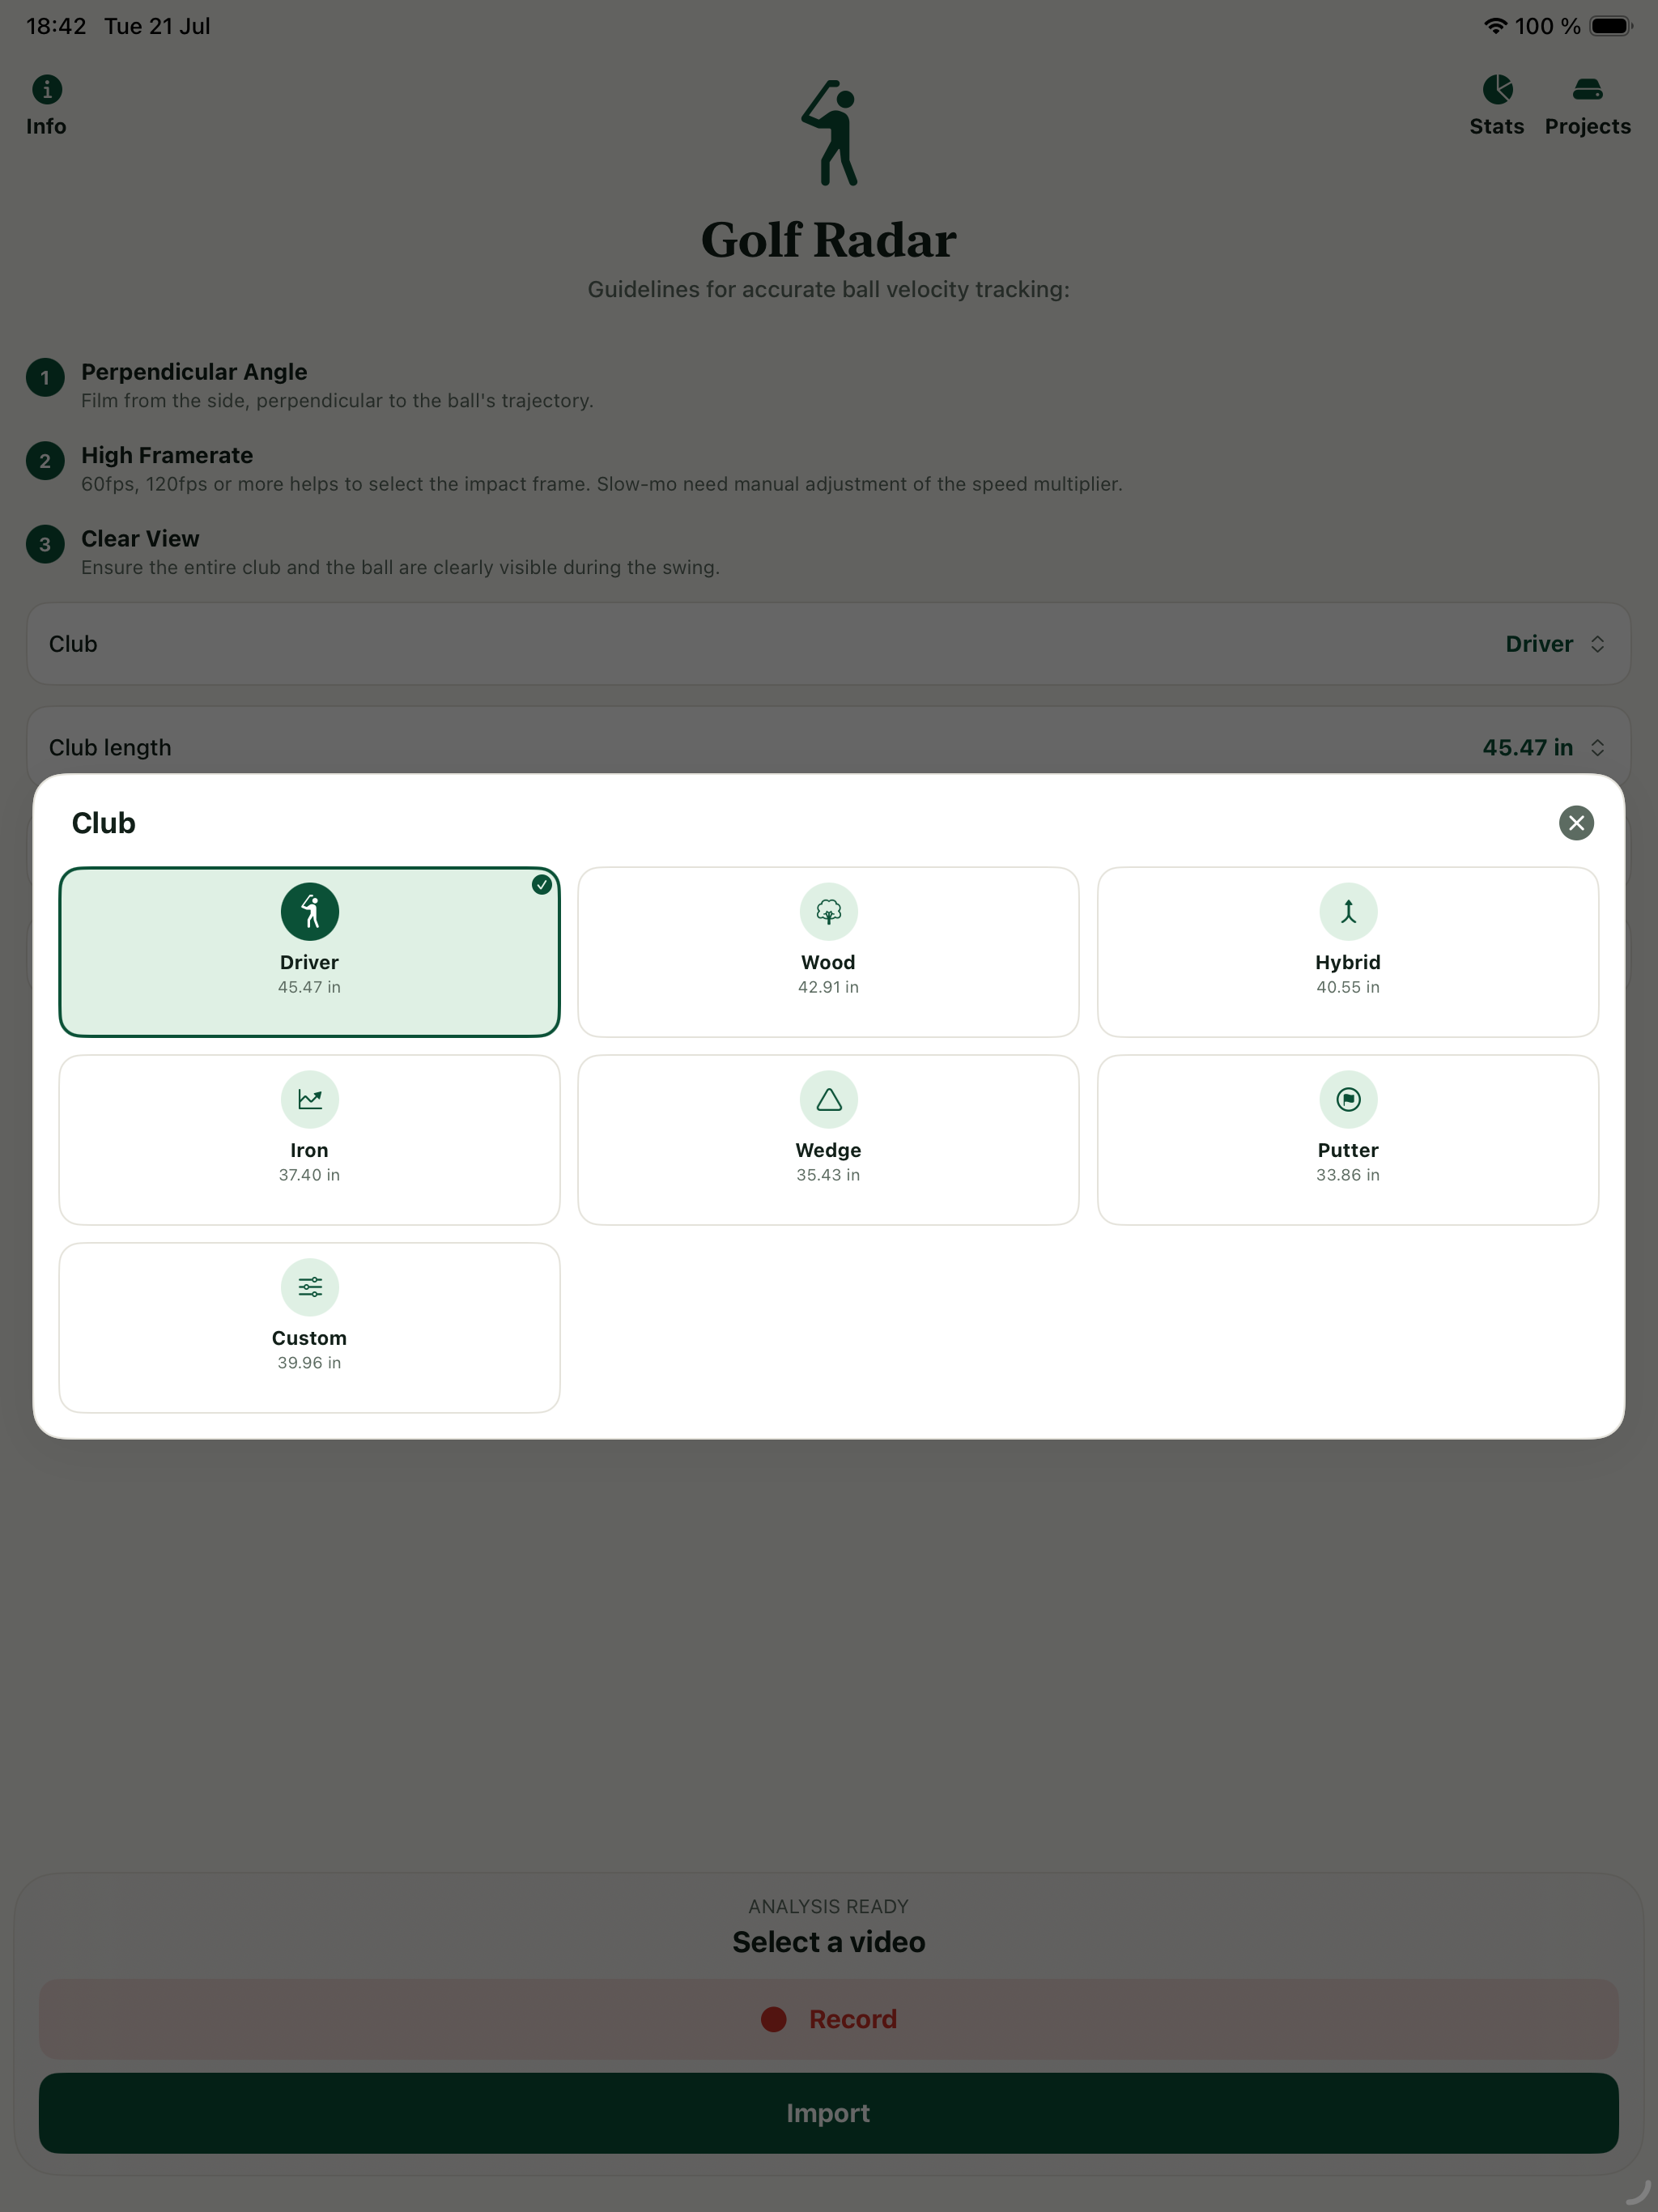Click the red Record dot icon
Viewport: 1658px width, 2212px height.
tap(774, 2019)
